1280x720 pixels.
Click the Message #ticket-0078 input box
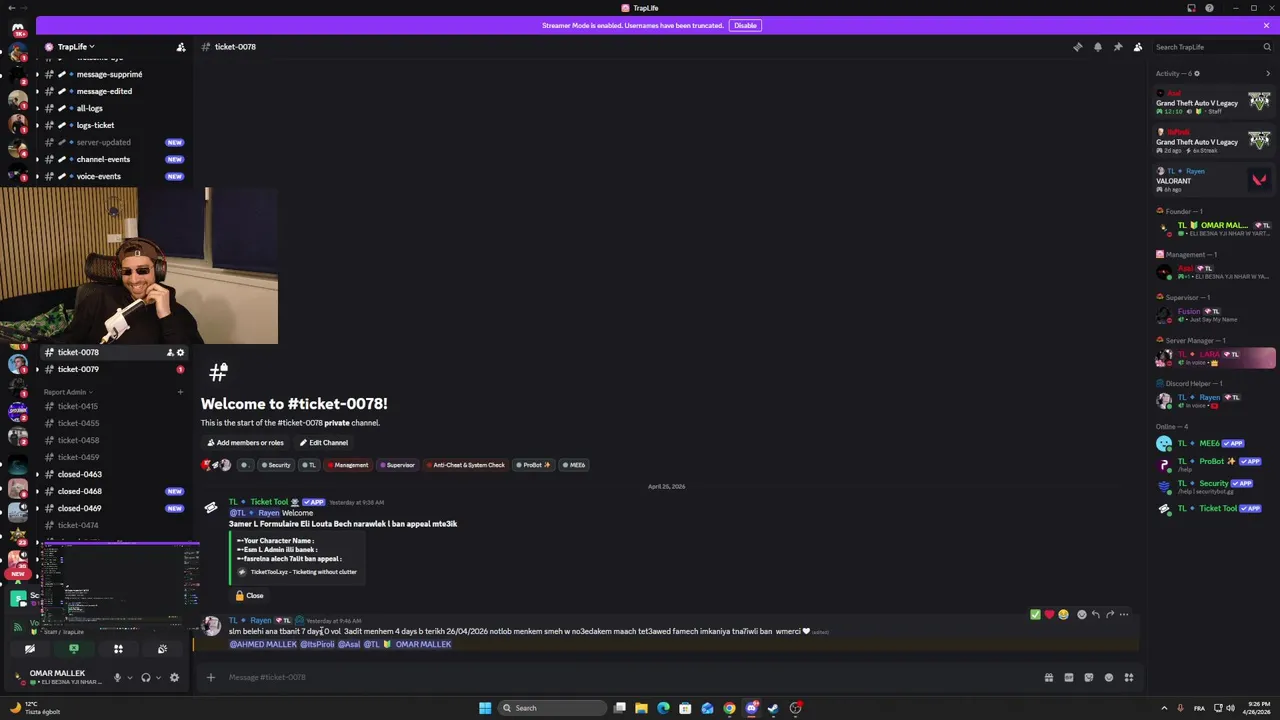[x=630, y=677]
